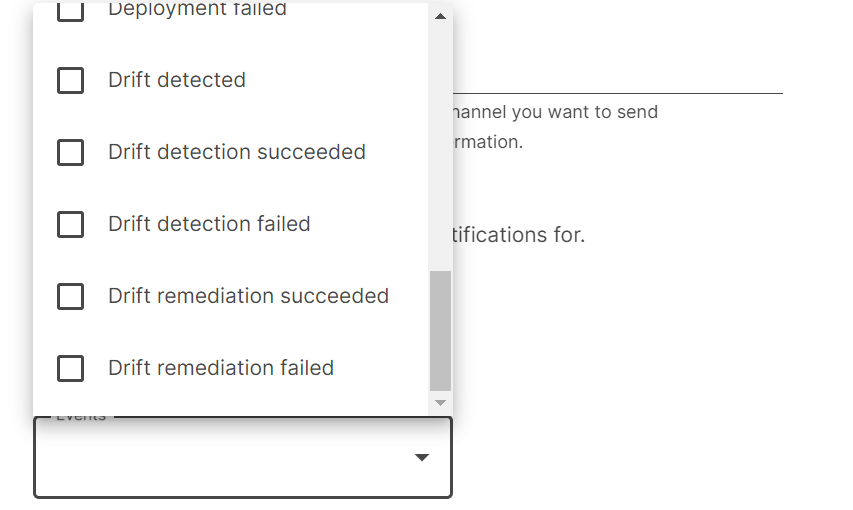Pick the 'Drift remediation failed' option label
The width and height of the screenshot is (853, 510).
point(221,368)
